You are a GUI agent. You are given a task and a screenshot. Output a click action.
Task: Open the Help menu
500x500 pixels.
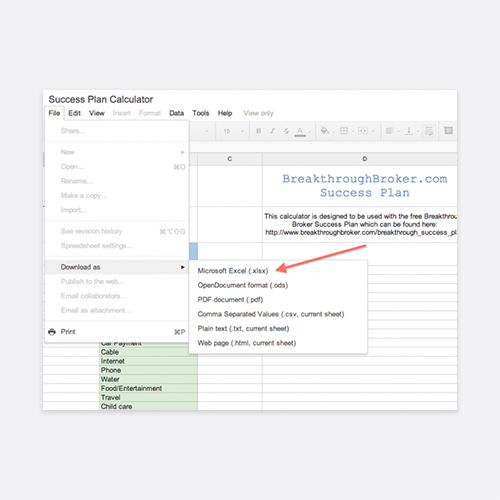(225, 113)
